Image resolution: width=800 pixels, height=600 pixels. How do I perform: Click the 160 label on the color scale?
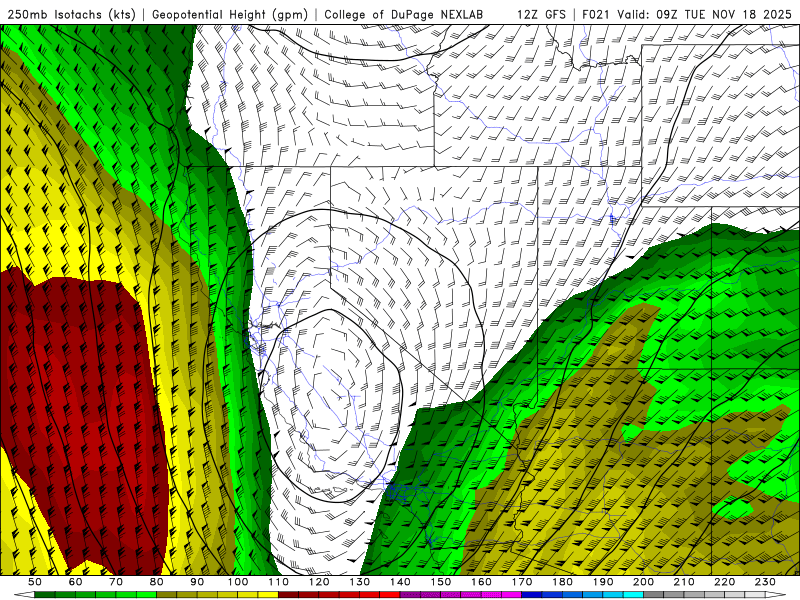point(482,582)
